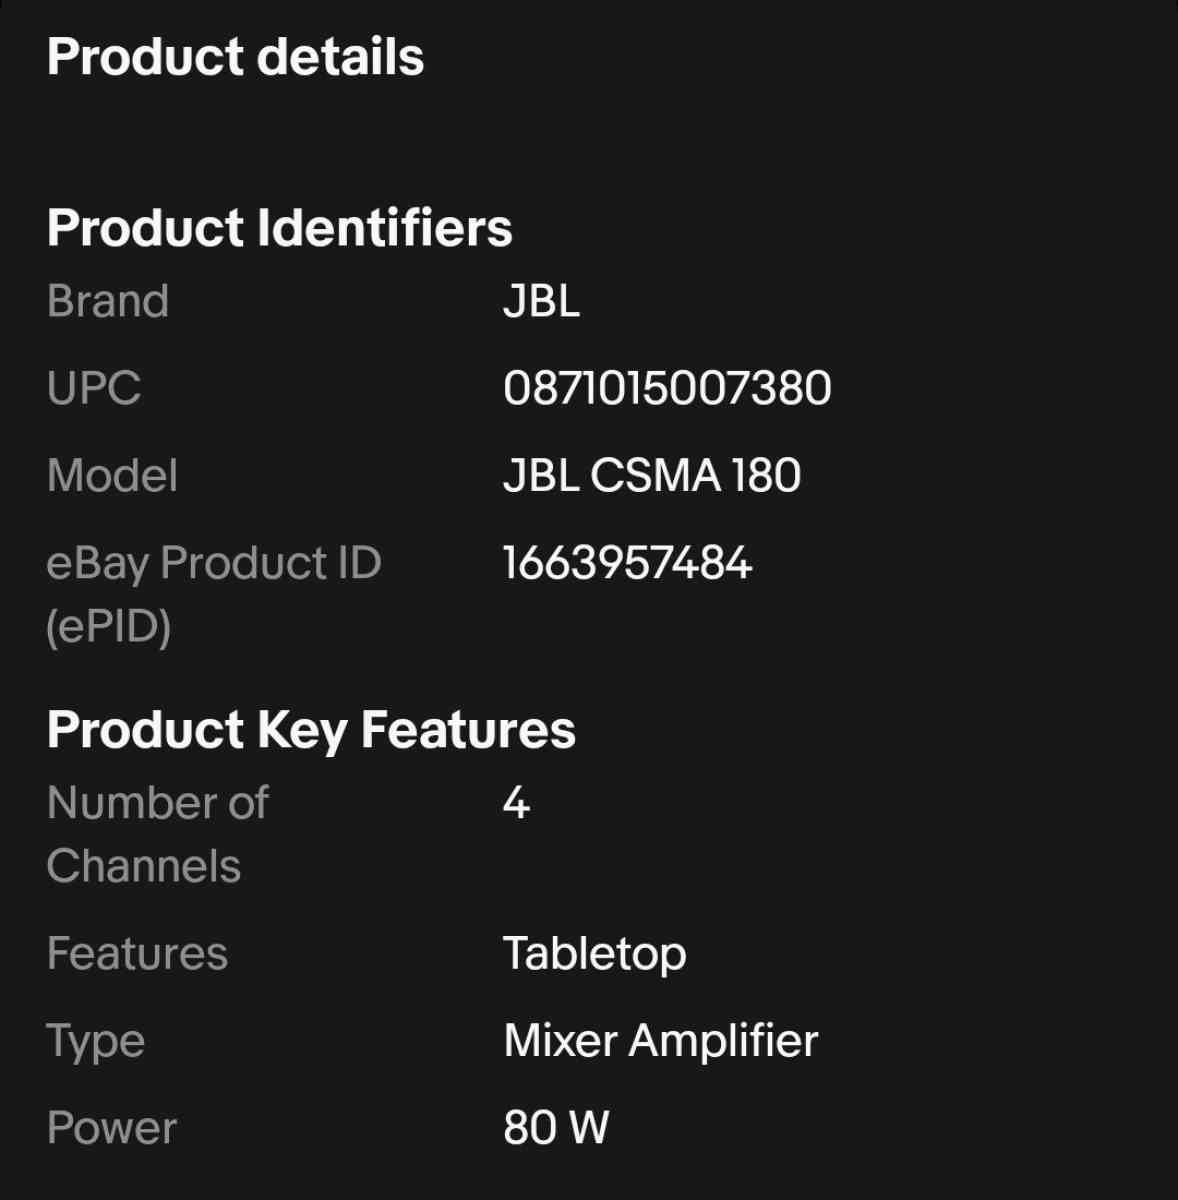This screenshot has width=1178, height=1200.
Task: Select the JBL brand value
Action: [x=541, y=301]
